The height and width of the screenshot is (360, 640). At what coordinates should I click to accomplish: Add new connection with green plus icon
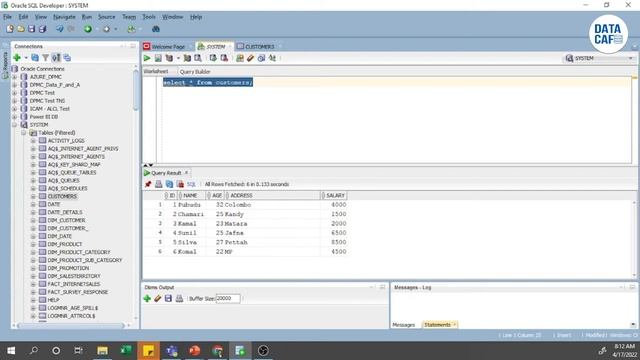pyautogui.click(x=17, y=58)
